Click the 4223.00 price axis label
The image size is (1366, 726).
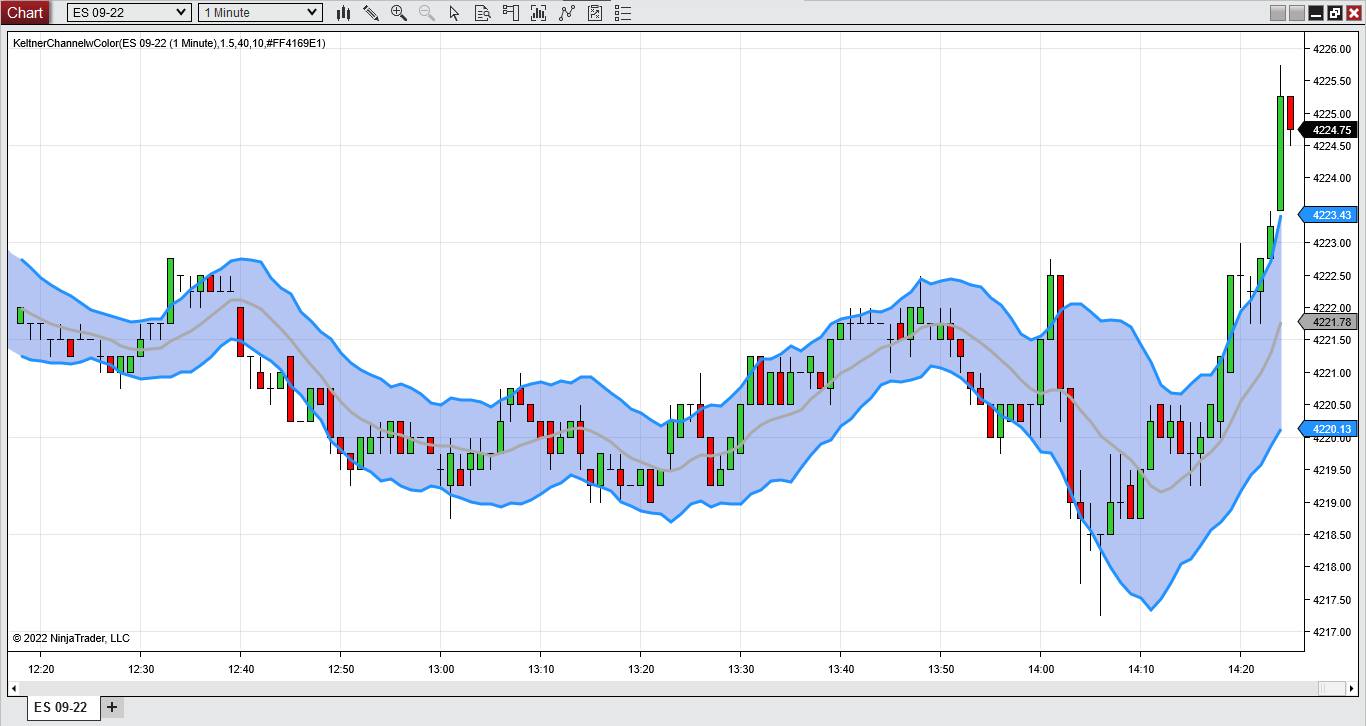[1331, 243]
